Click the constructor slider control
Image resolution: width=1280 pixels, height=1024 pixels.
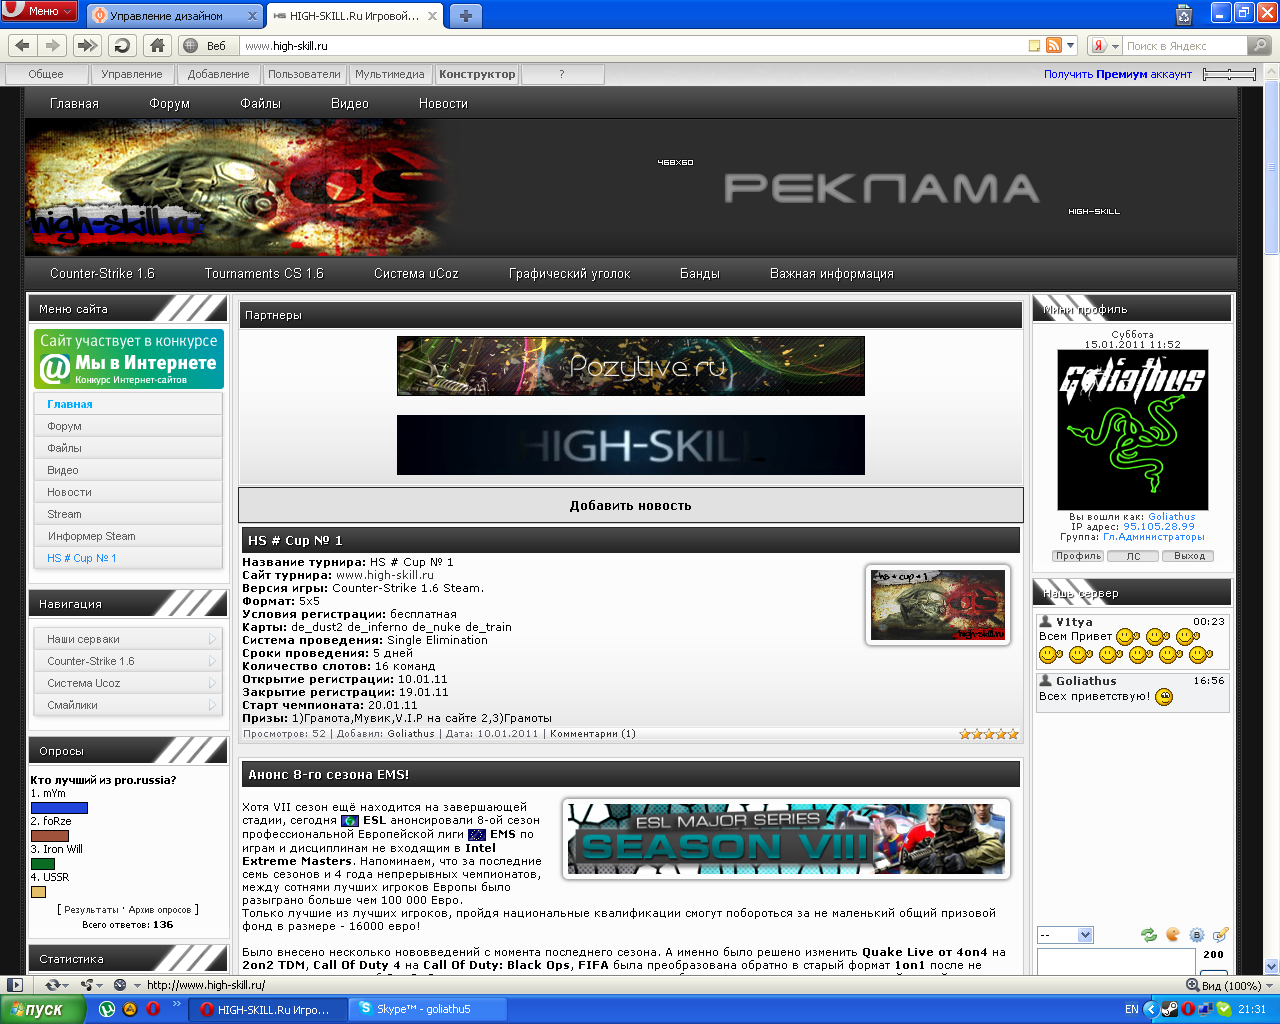[x=1229, y=74]
